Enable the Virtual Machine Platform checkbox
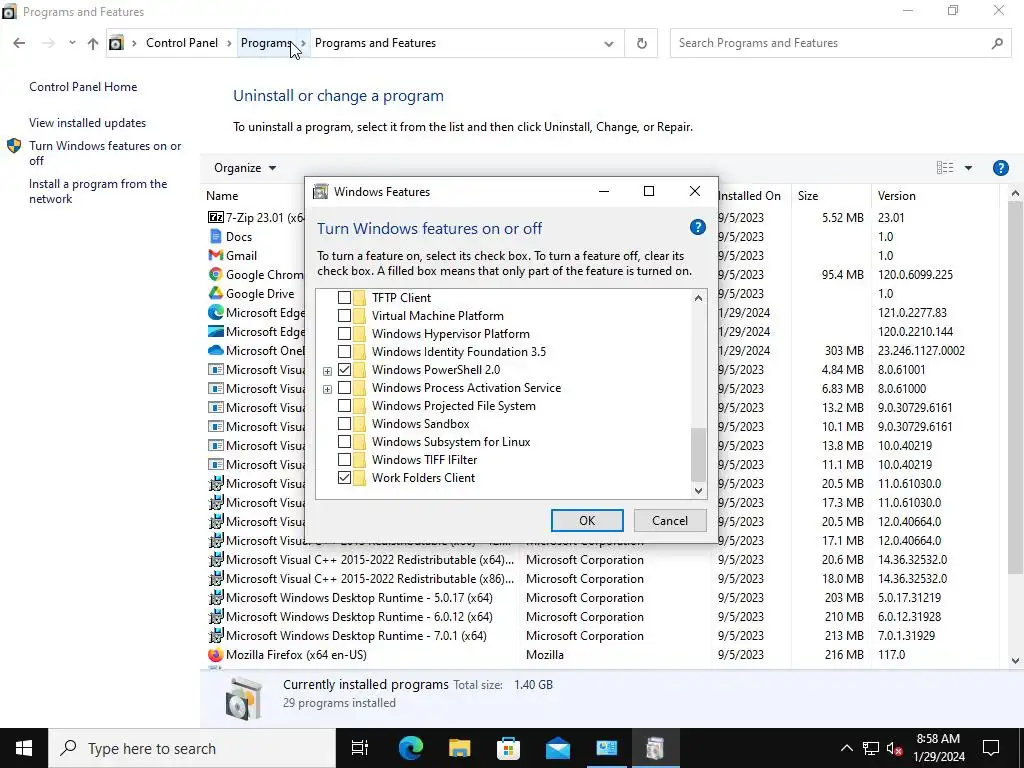The image size is (1024, 768). pyautogui.click(x=344, y=315)
